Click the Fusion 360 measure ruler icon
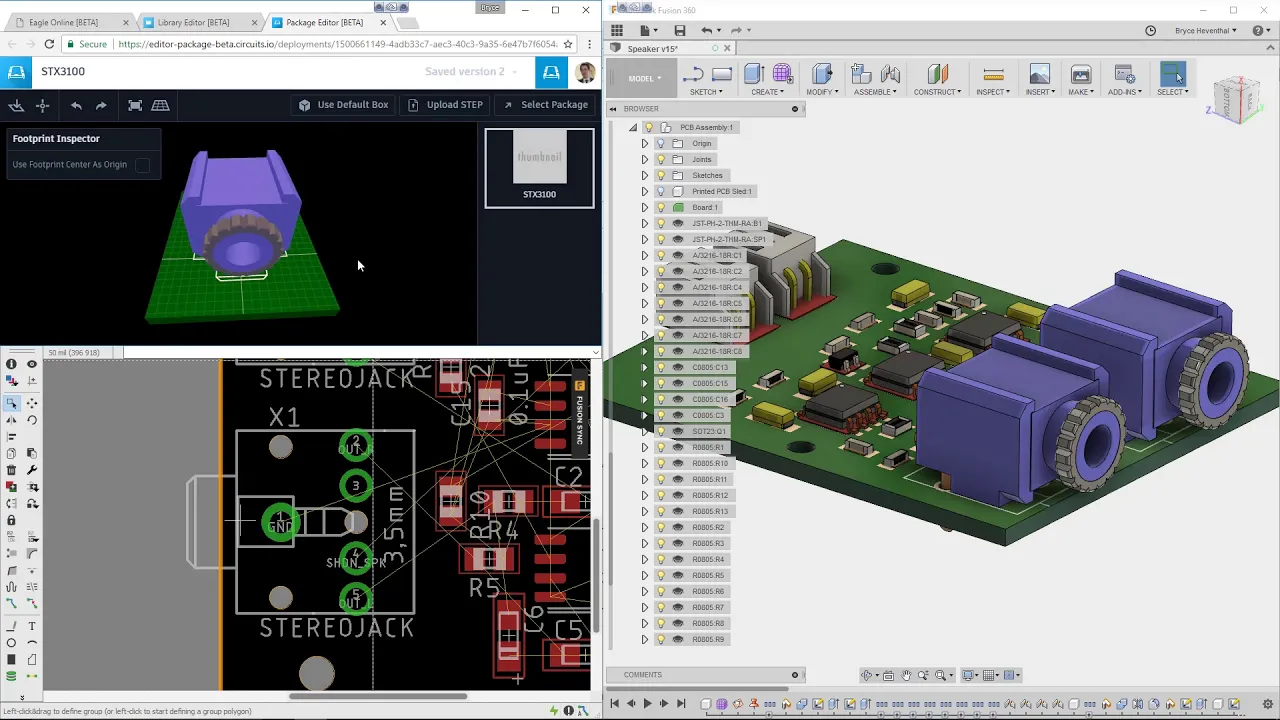 (x=993, y=74)
